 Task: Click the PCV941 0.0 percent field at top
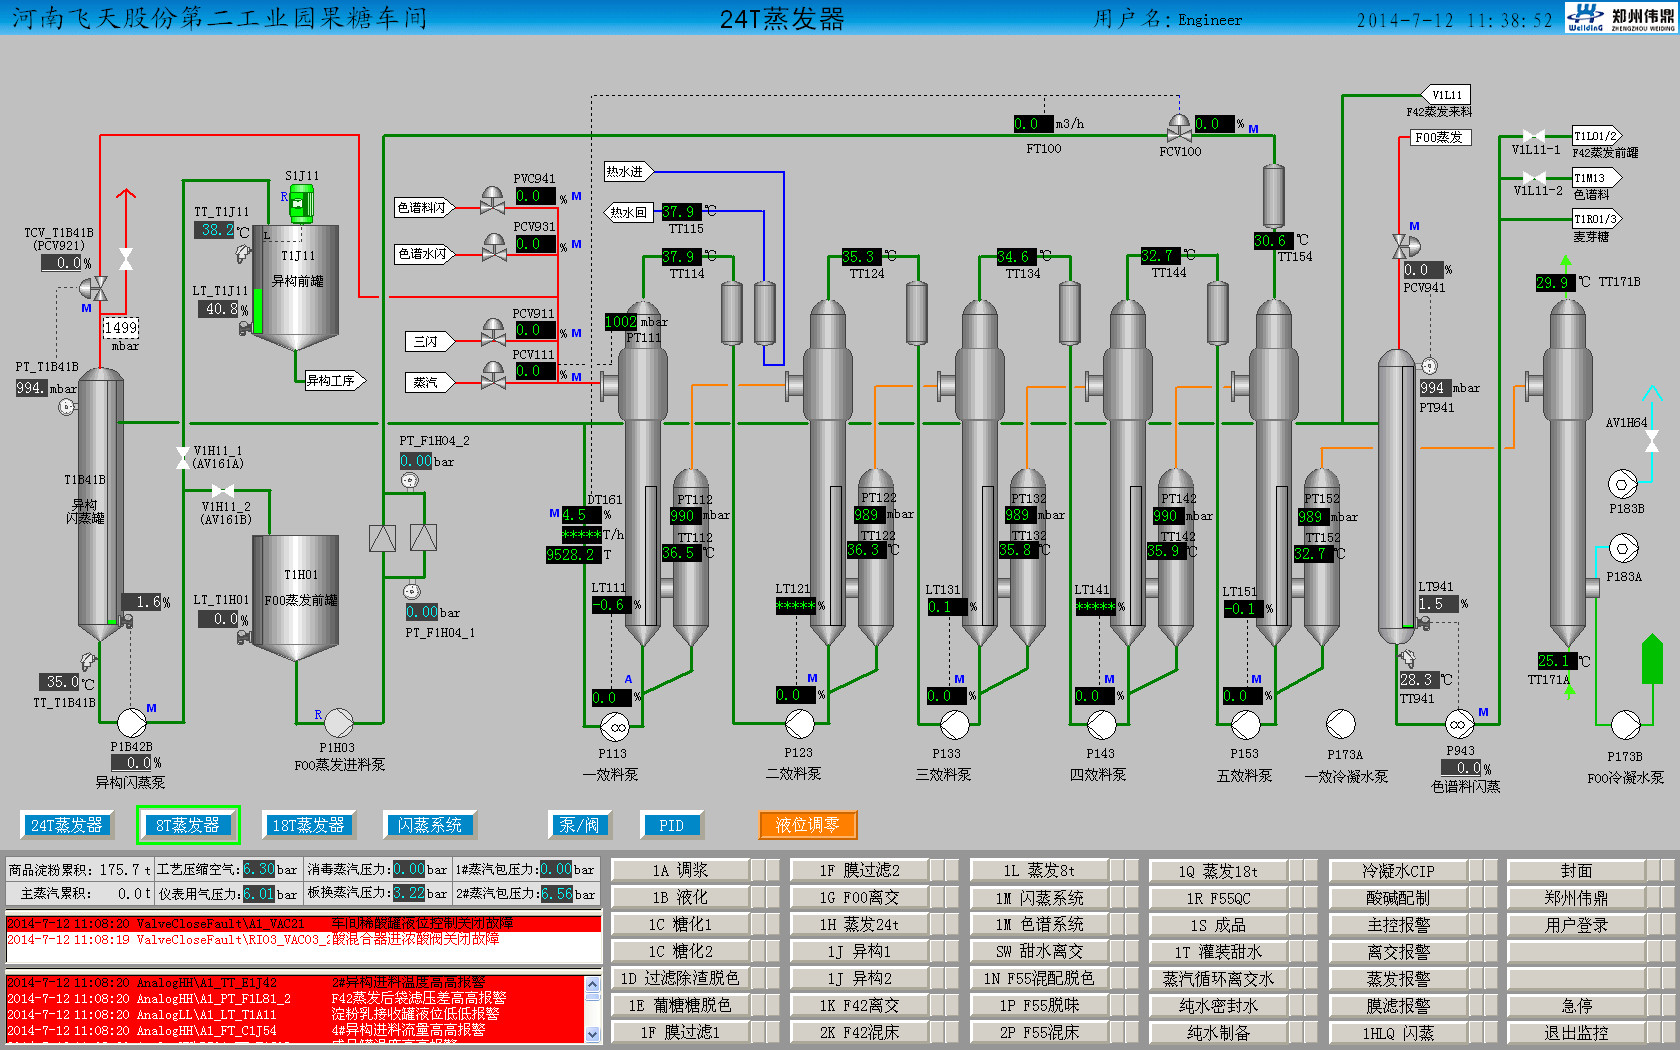tap(535, 196)
